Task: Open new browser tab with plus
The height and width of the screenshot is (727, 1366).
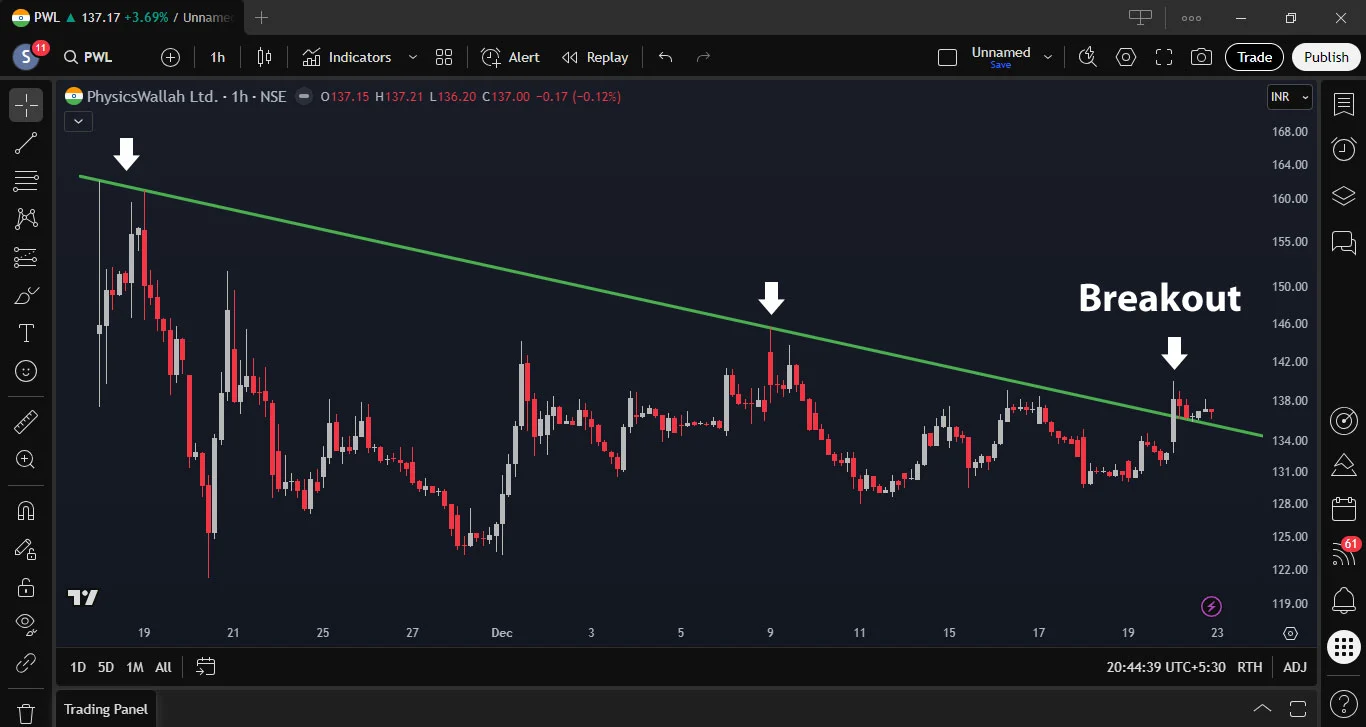Action: pyautogui.click(x=261, y=17)
